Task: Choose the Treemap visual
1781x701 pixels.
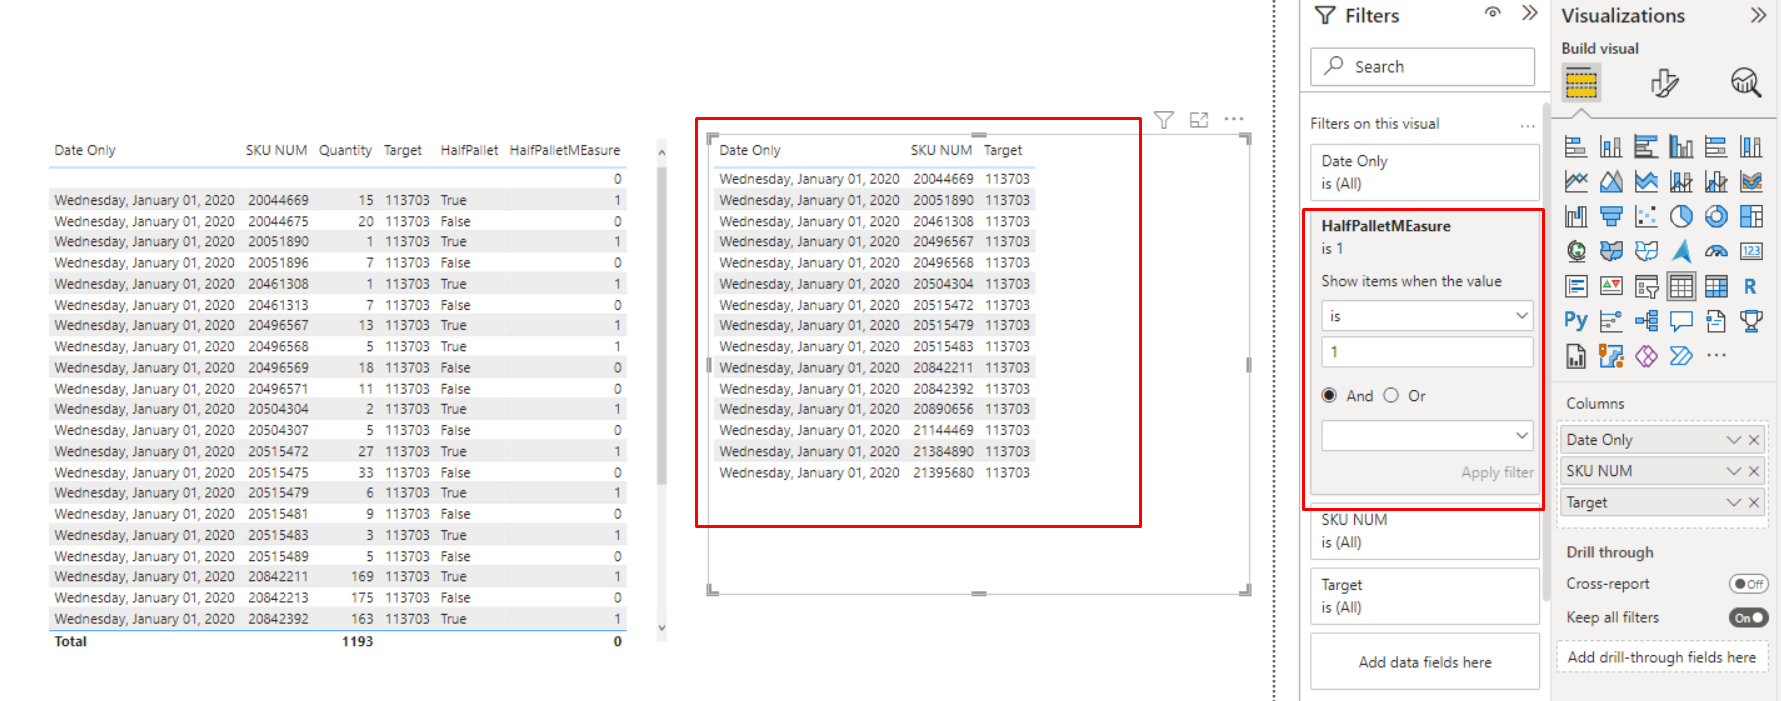Action: point(1751,216)
